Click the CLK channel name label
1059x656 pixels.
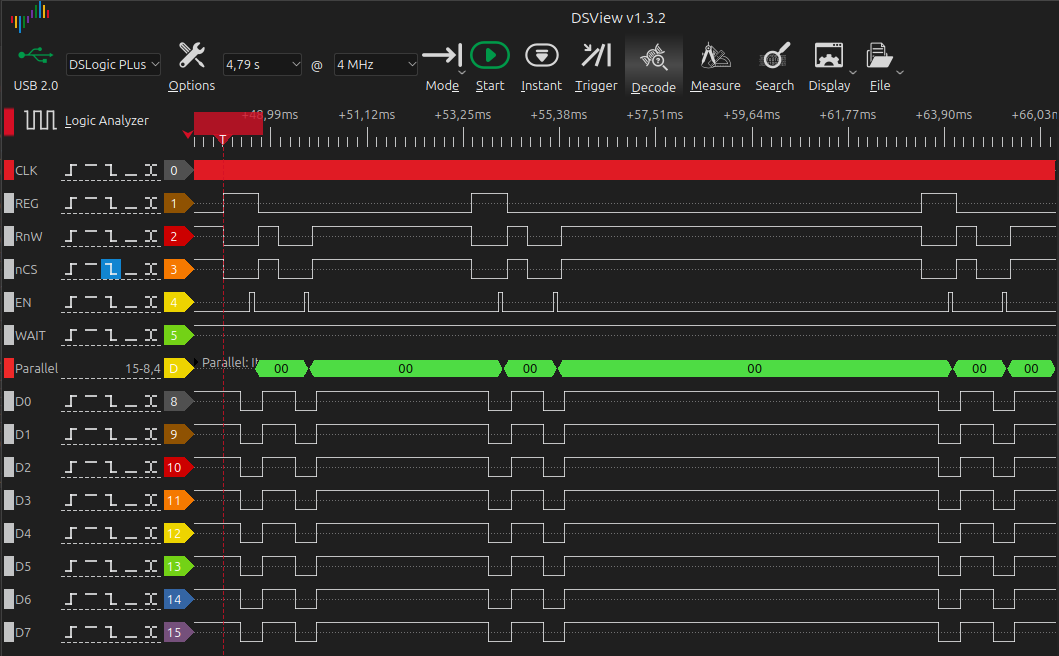point(27,171)
